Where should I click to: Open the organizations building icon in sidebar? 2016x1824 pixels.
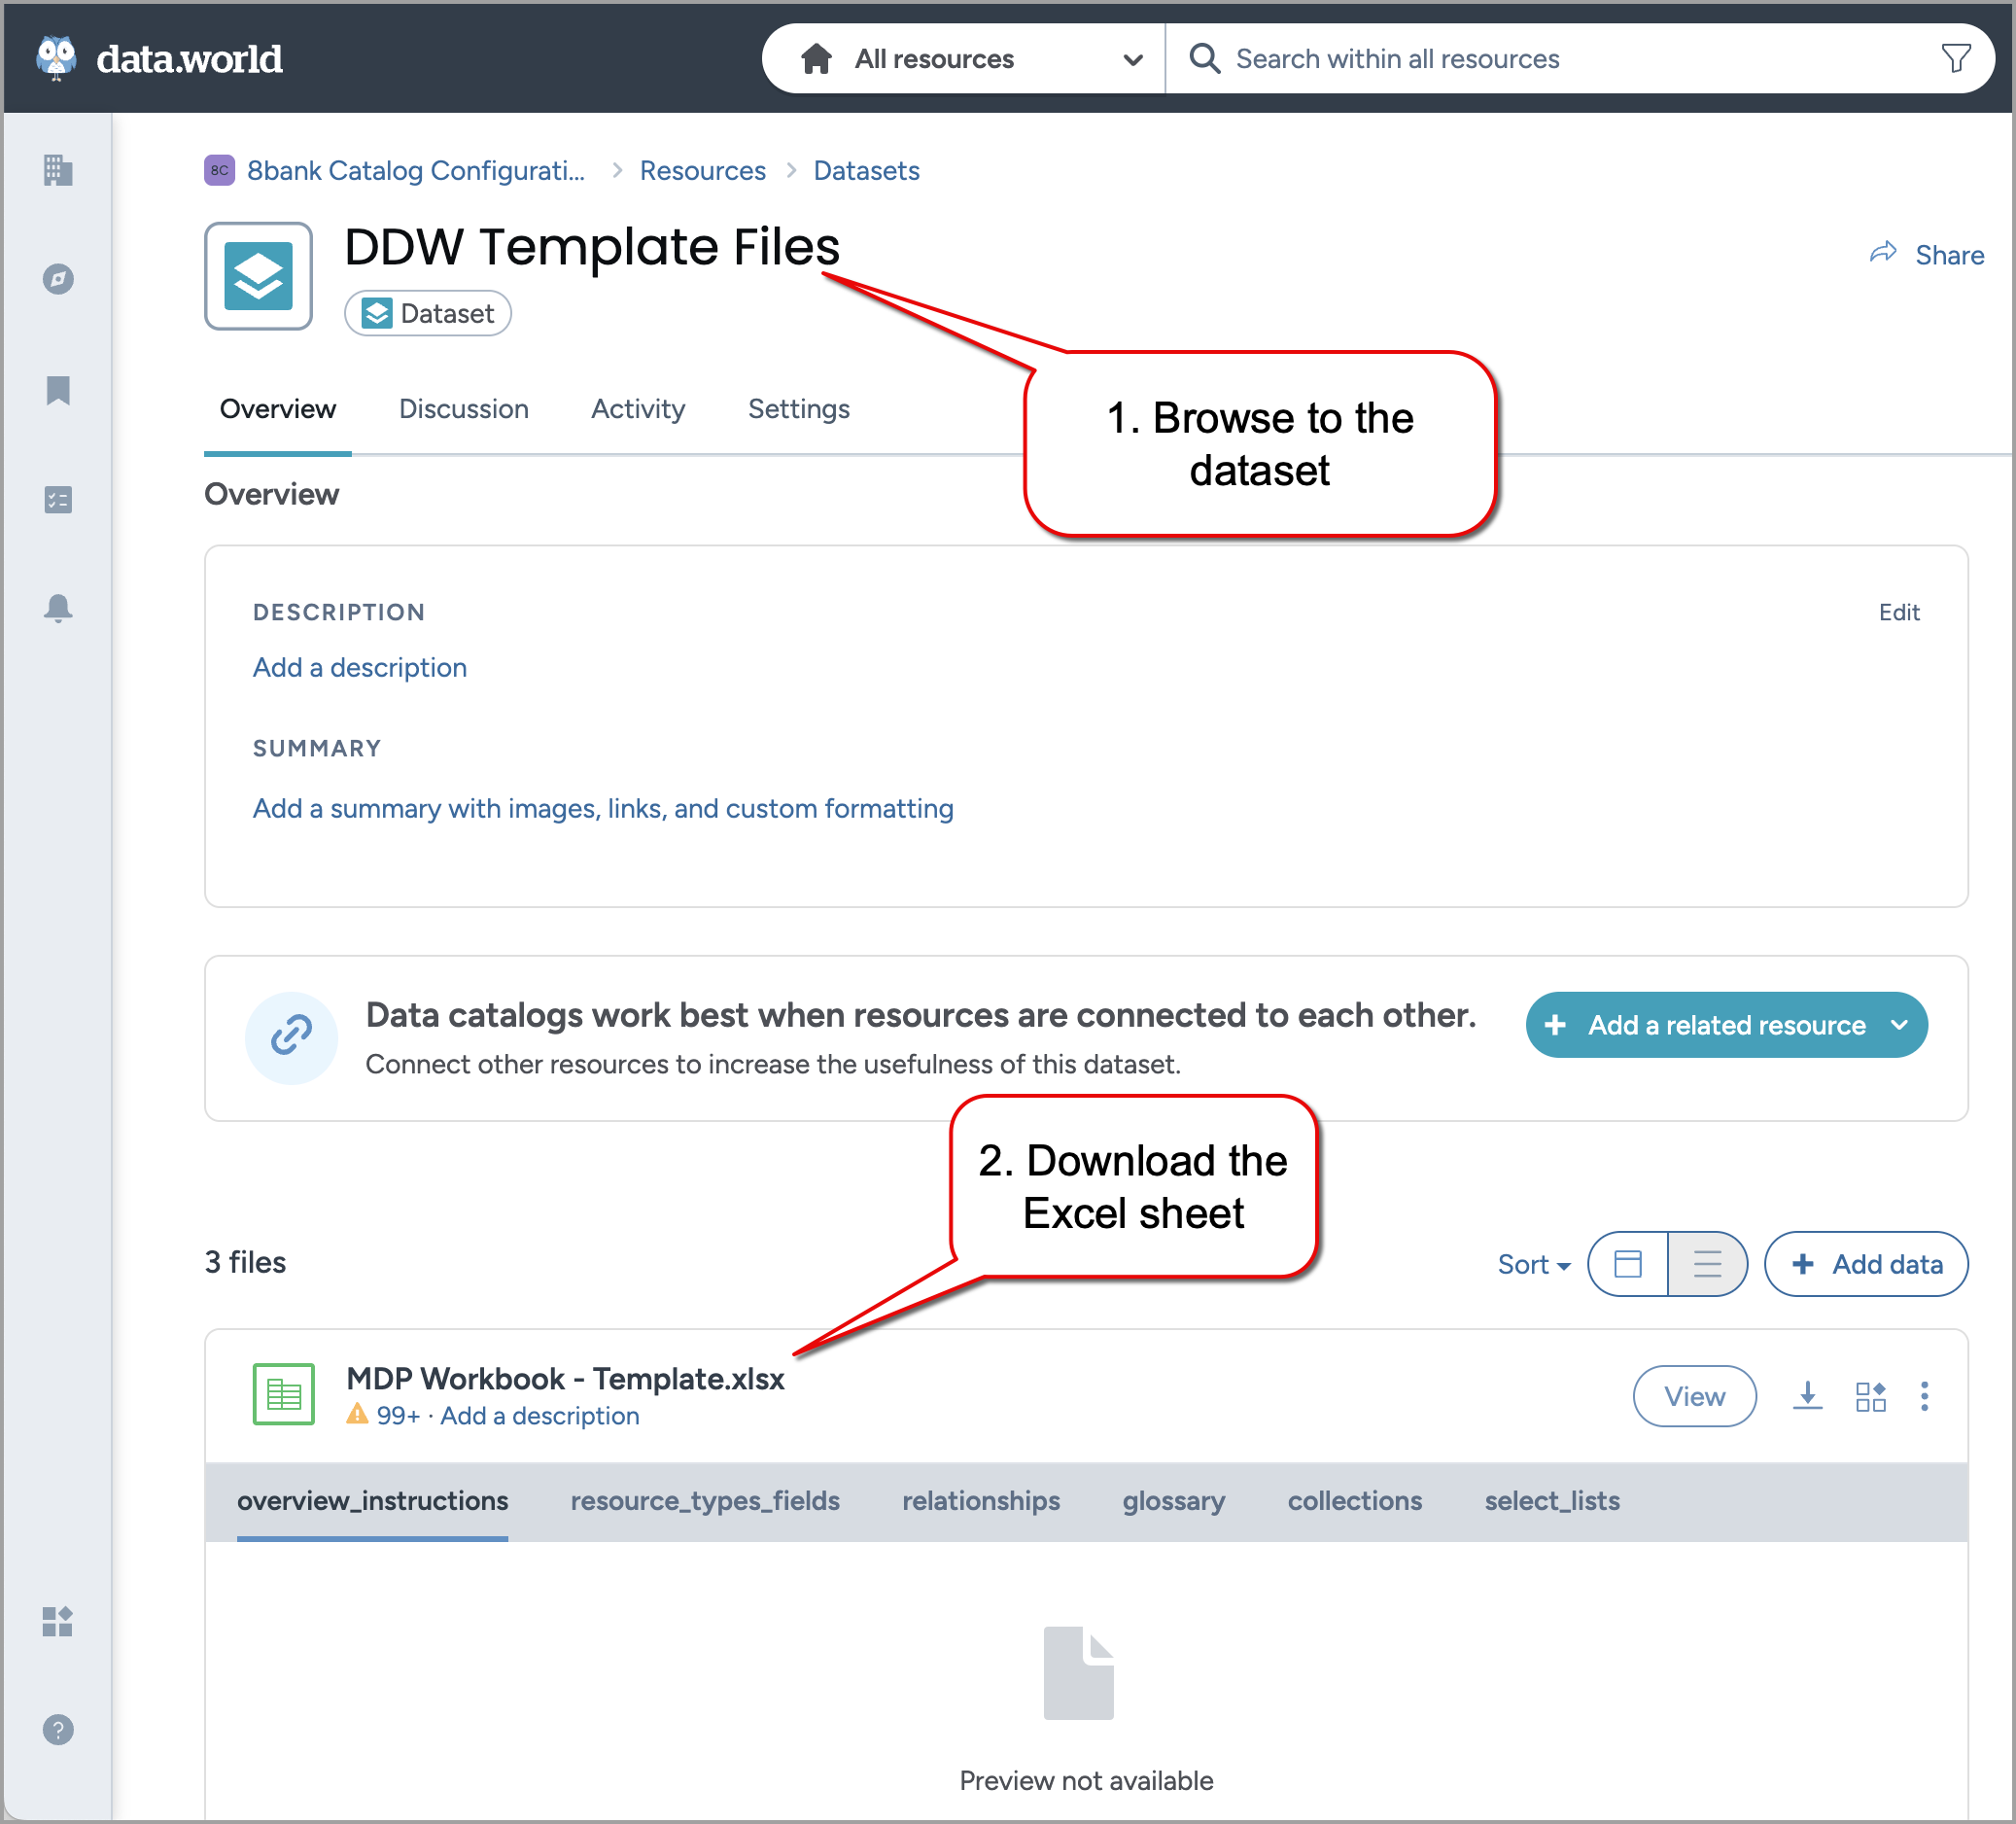(58, 170)
